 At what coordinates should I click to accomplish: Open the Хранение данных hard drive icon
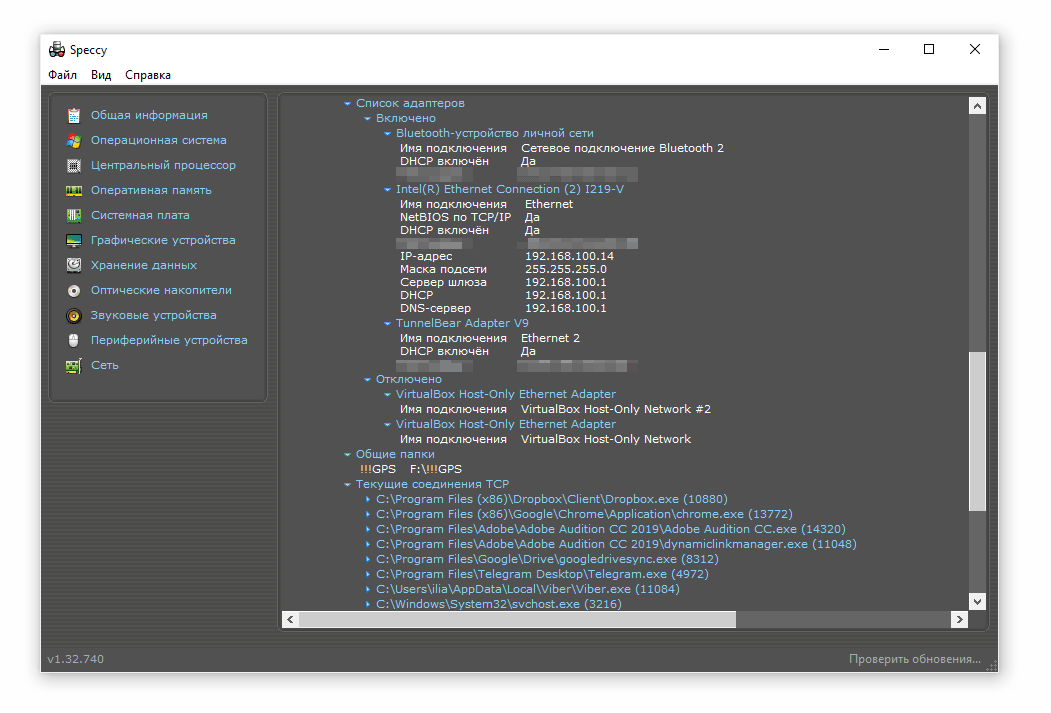(74, 265)
